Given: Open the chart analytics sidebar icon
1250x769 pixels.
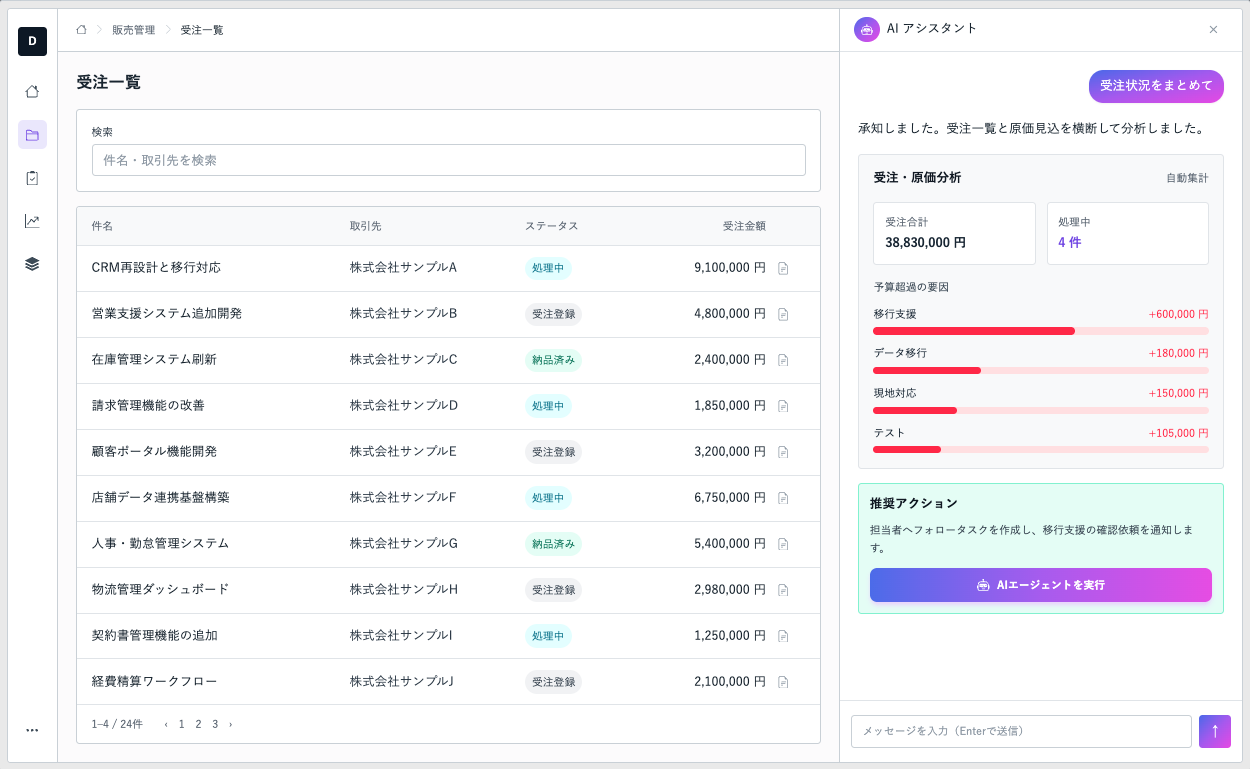Looking at the screenshot, I should click(32, 221).
